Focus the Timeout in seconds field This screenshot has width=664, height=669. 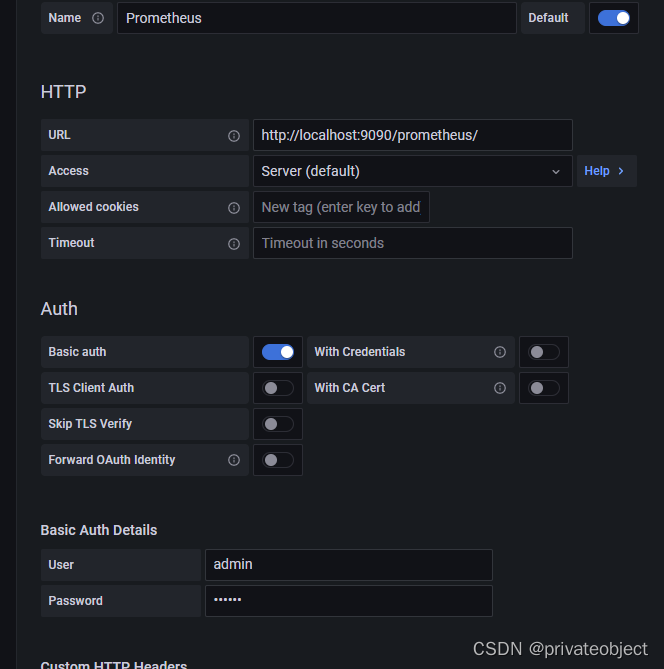[x=412, y=243]
